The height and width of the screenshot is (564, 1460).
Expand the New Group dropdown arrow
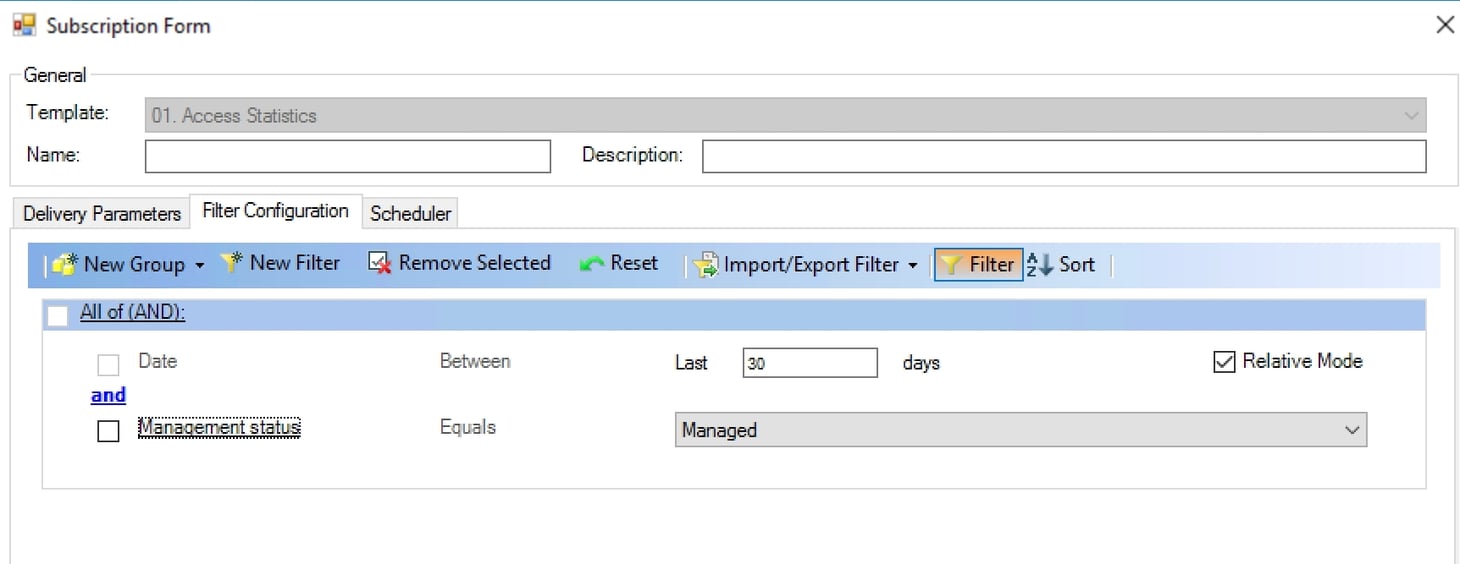click(x=199, y=266)
